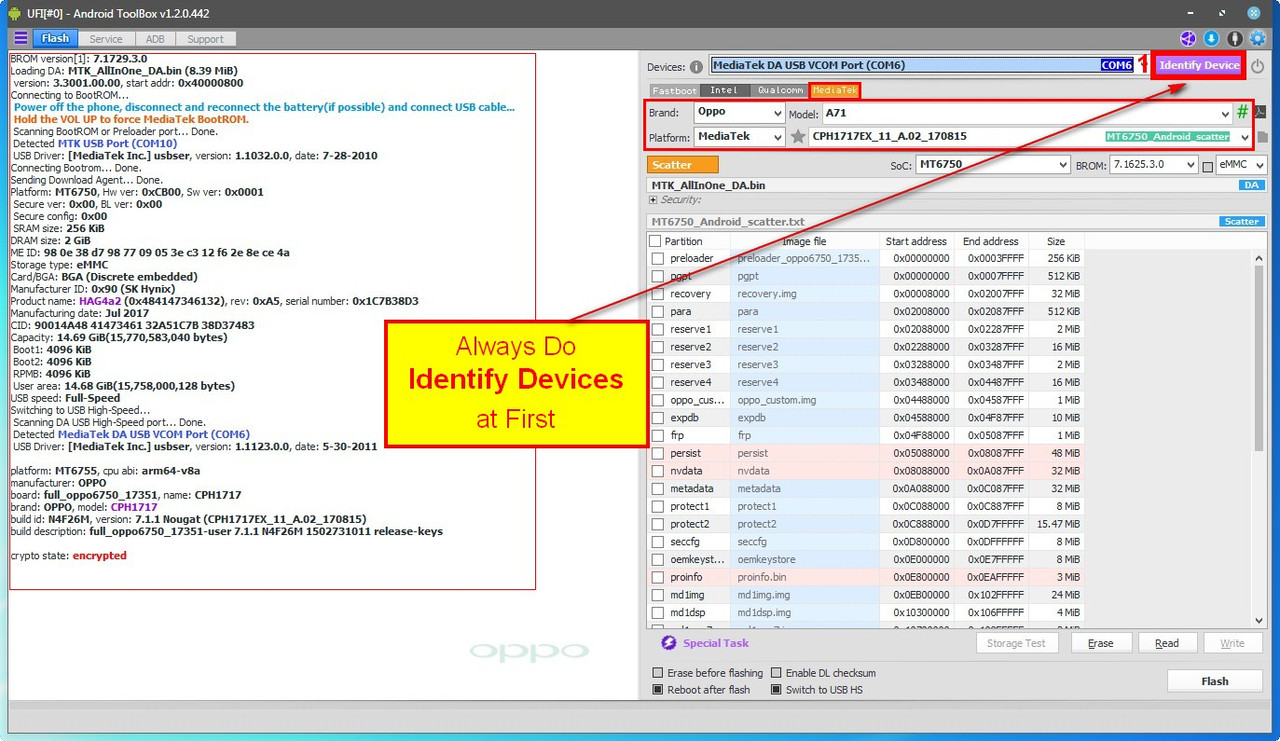The height and width of the screenshot is (741, 1280).
Task: Open the SoC dropdown showing MT6750
Action: (992, 165)
